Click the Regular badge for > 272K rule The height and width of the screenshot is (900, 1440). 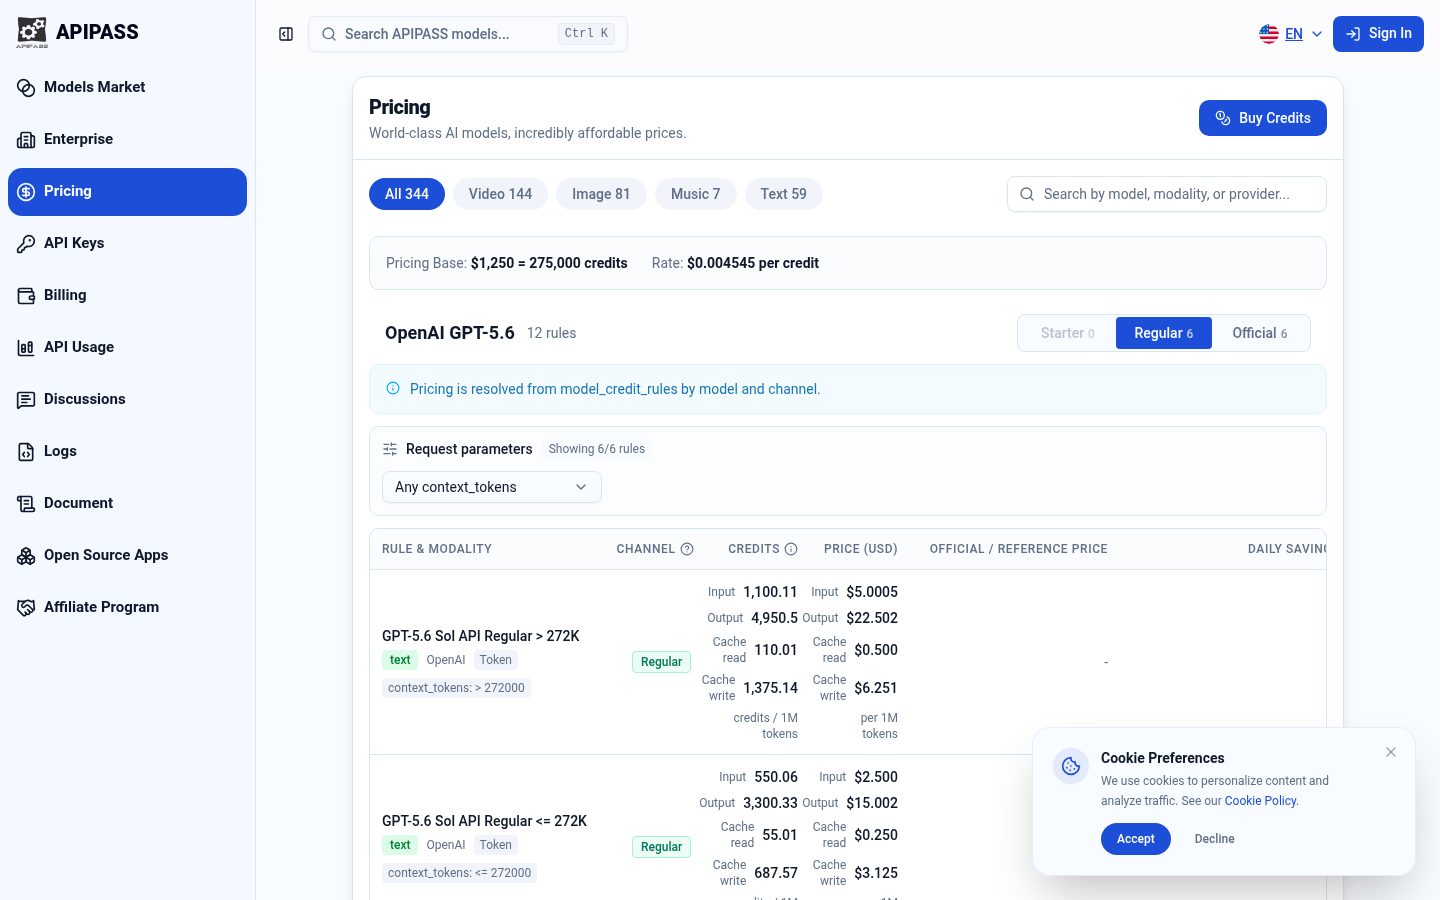[x=661, y=662]
